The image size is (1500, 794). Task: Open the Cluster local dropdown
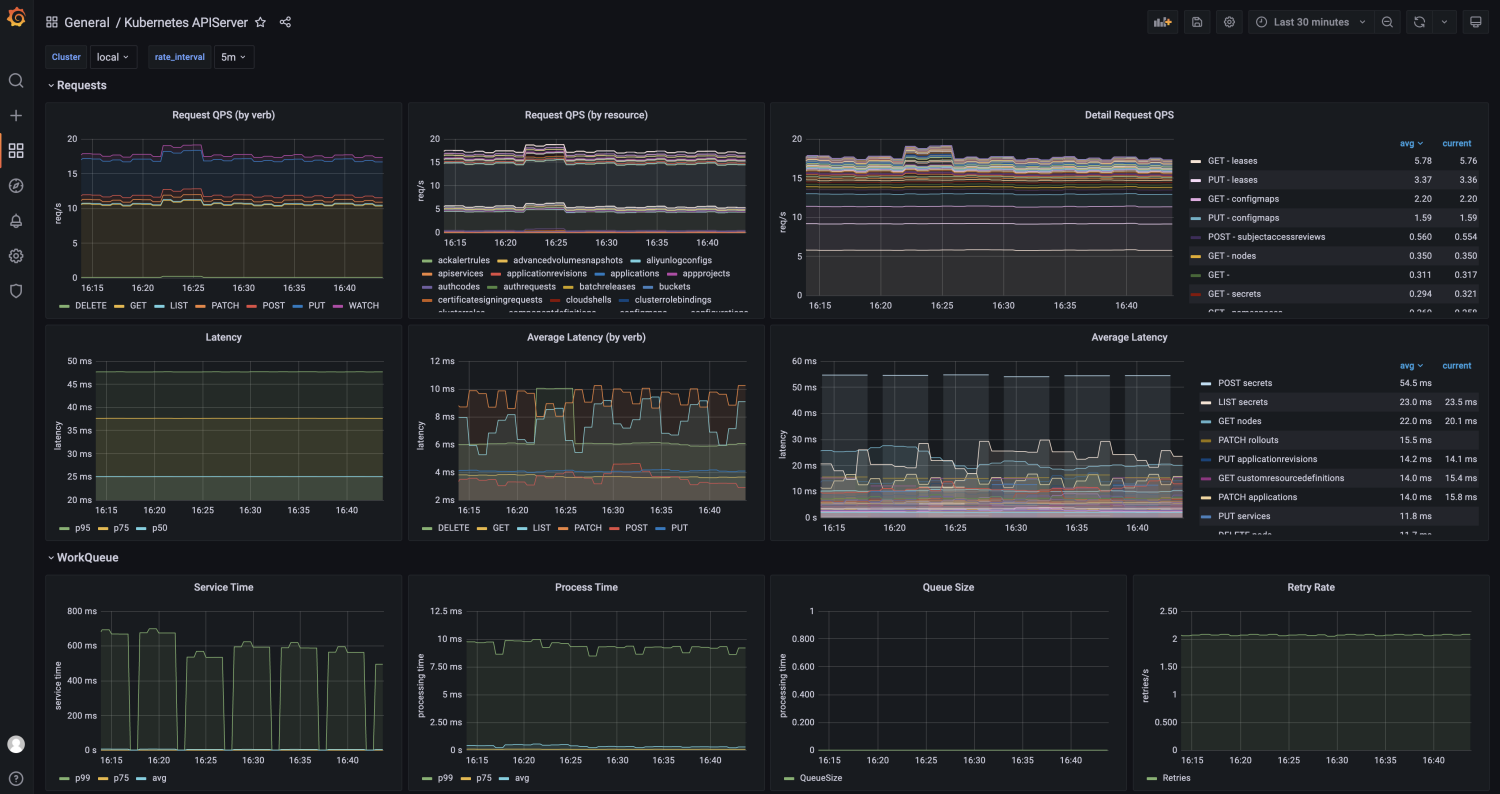113,57
